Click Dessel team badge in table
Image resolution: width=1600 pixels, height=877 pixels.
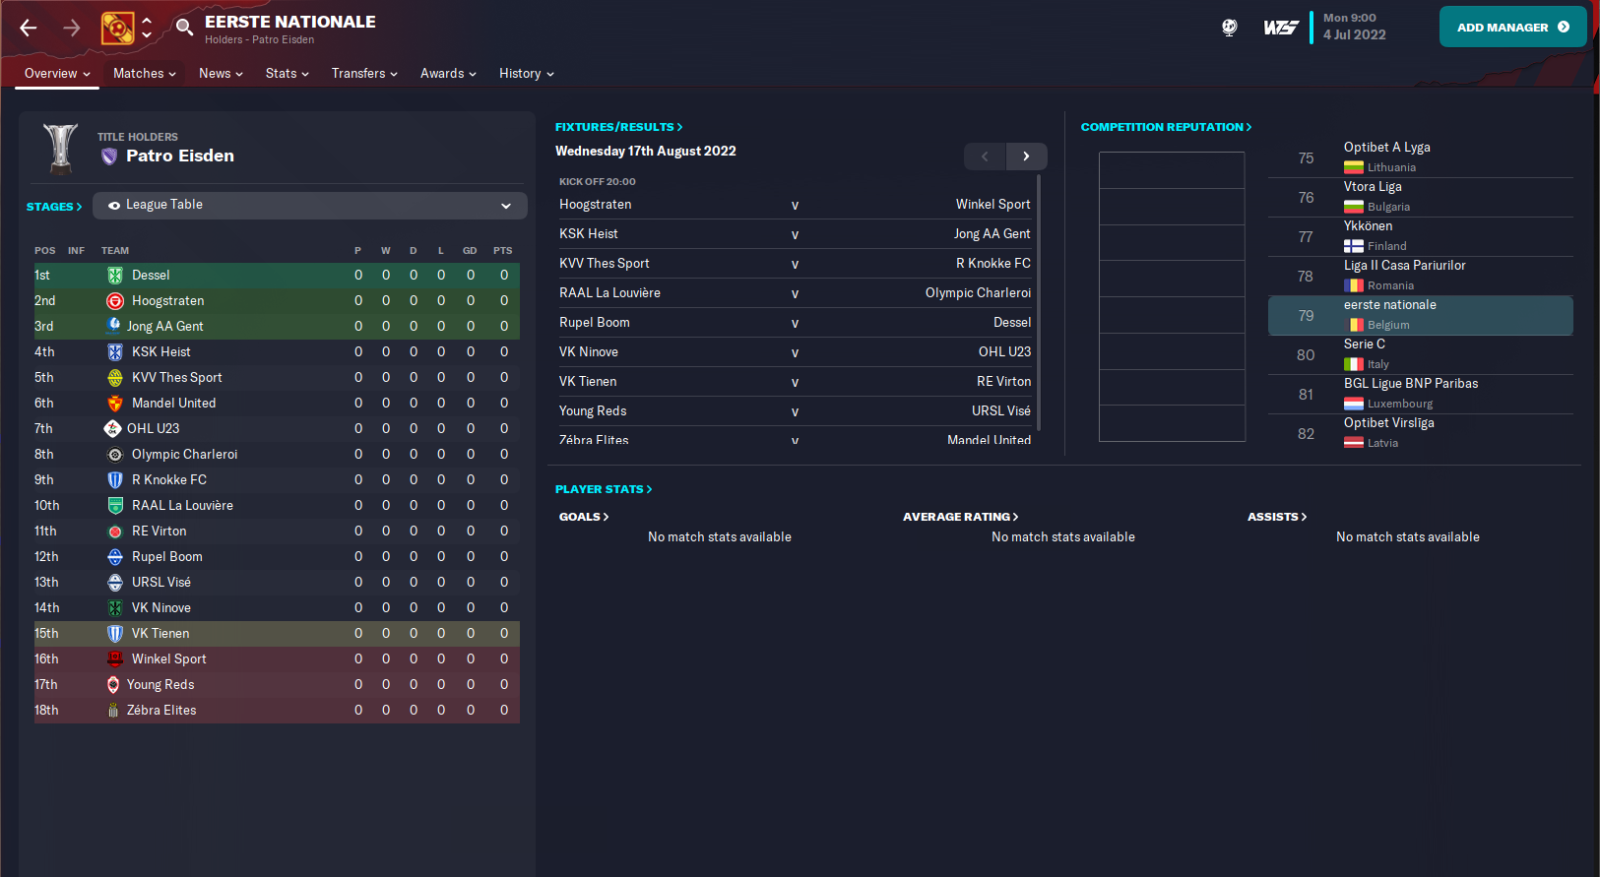115,275
